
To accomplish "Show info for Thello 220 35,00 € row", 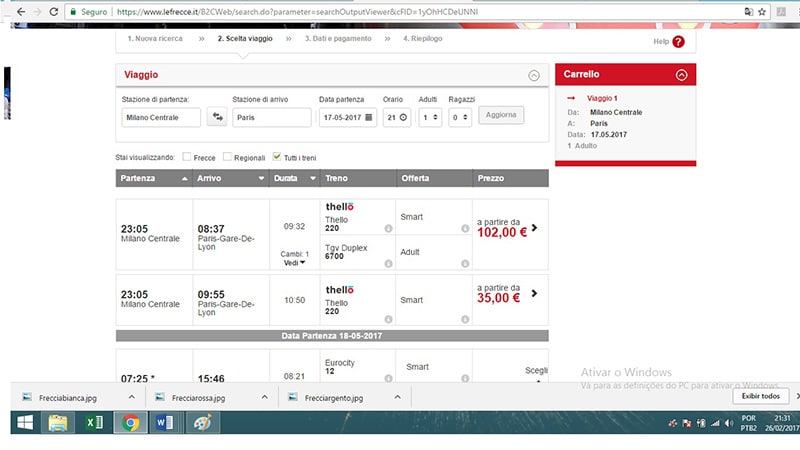I will coord(388,319).
